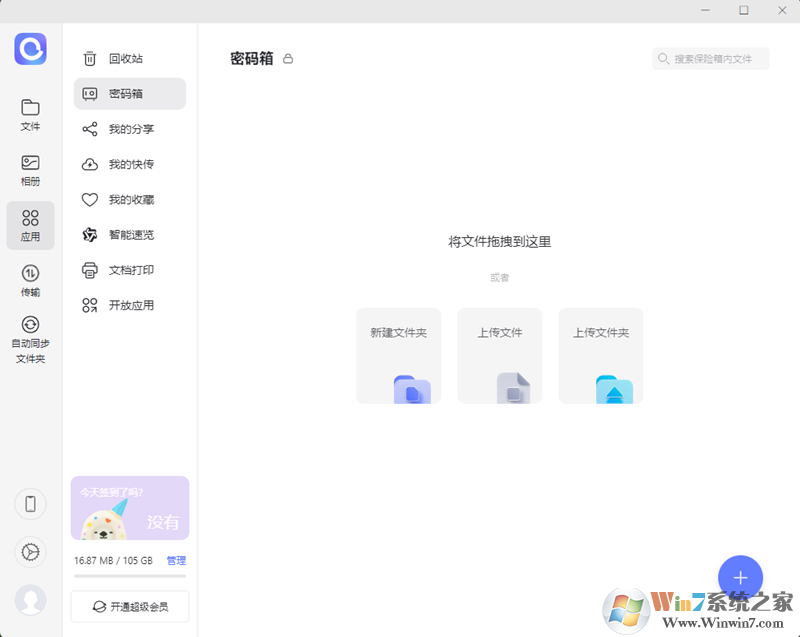Open 回收站 recycle bin

pos(130,59)
